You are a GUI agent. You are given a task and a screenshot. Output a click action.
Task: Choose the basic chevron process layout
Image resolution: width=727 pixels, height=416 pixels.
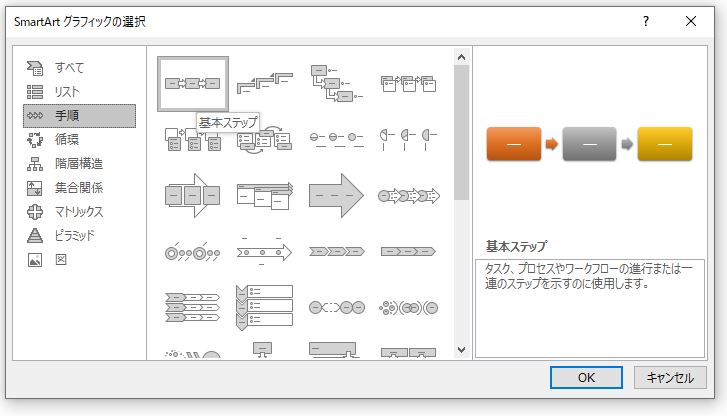[337, 251]
